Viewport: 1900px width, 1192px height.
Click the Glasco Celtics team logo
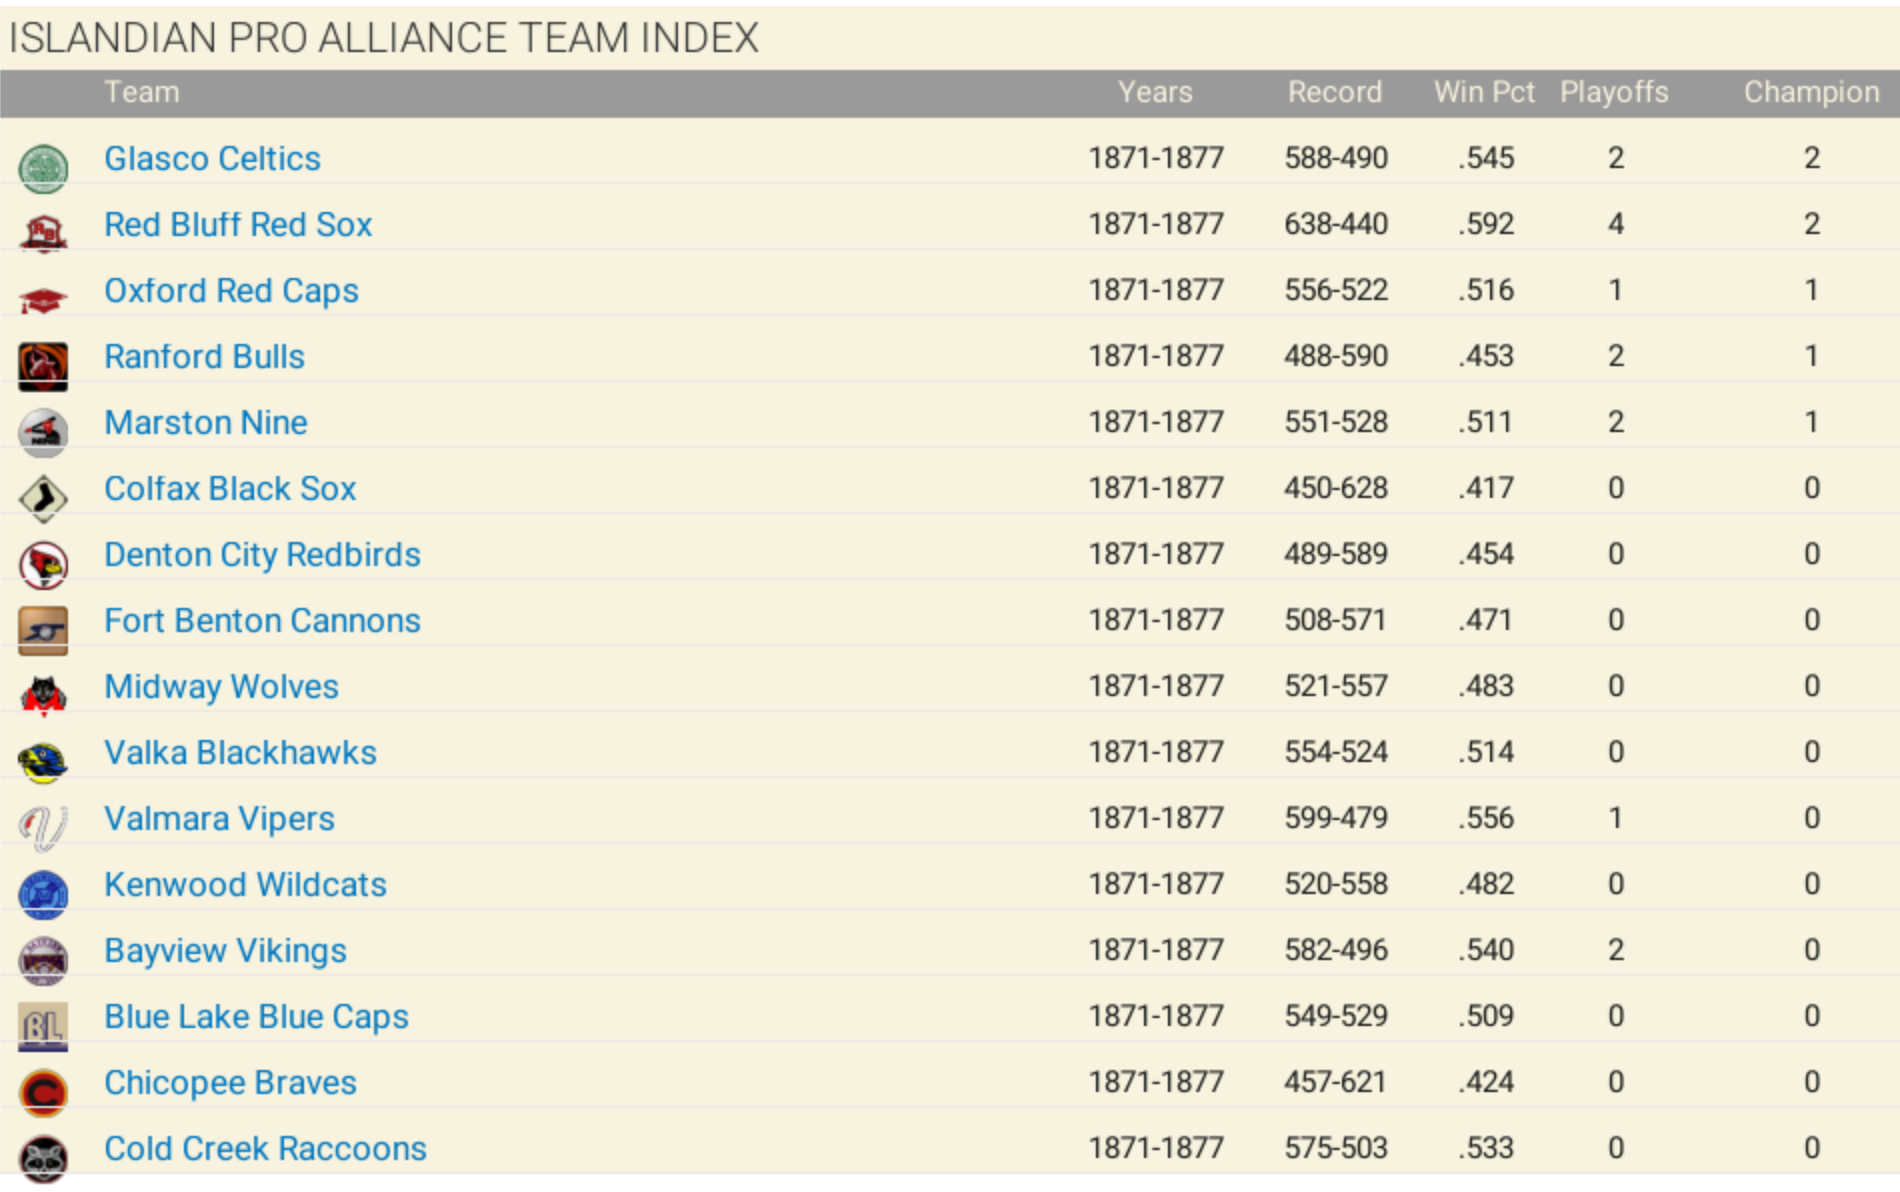click(x=43, y=168)
